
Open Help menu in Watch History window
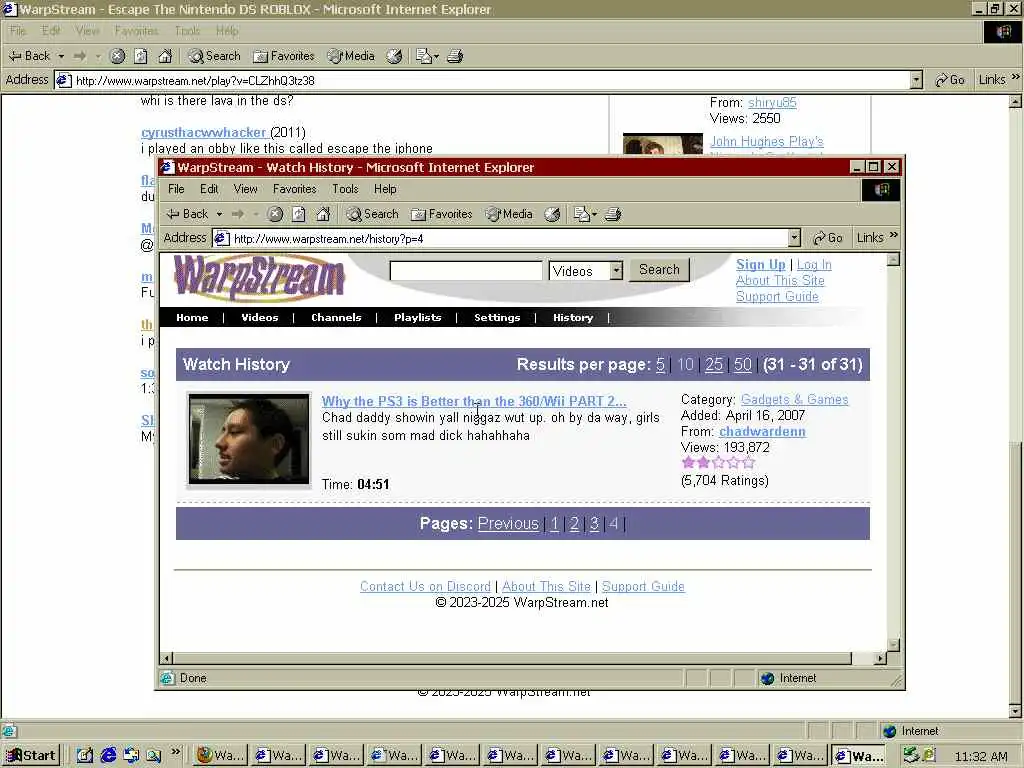coord(385,189)
